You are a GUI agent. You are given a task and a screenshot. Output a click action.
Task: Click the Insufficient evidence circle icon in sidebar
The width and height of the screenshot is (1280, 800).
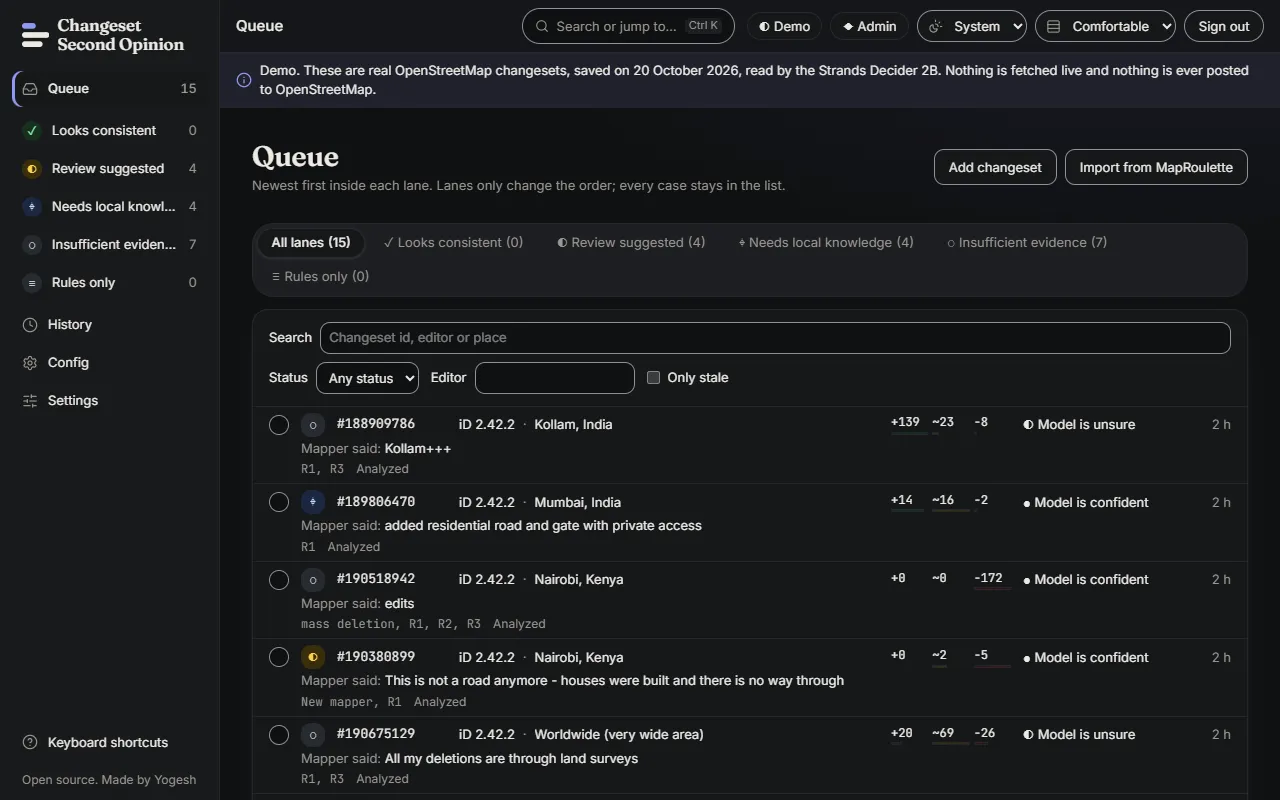[x=32, y=245]
